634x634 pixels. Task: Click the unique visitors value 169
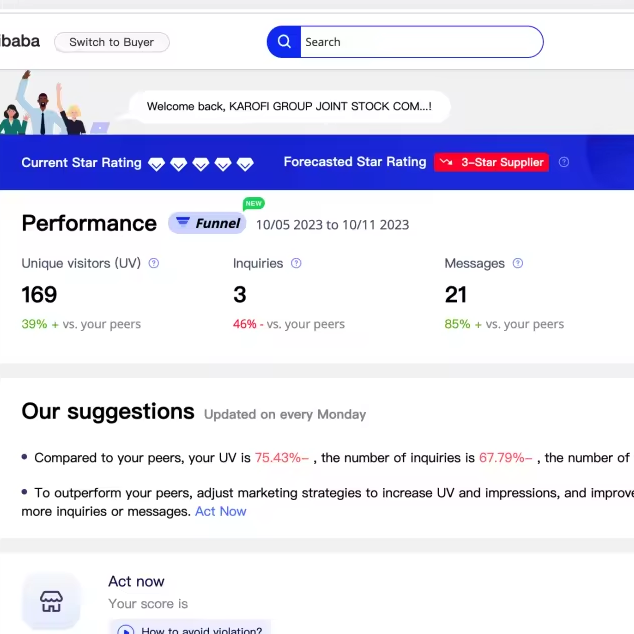click(x=39, y=294)
